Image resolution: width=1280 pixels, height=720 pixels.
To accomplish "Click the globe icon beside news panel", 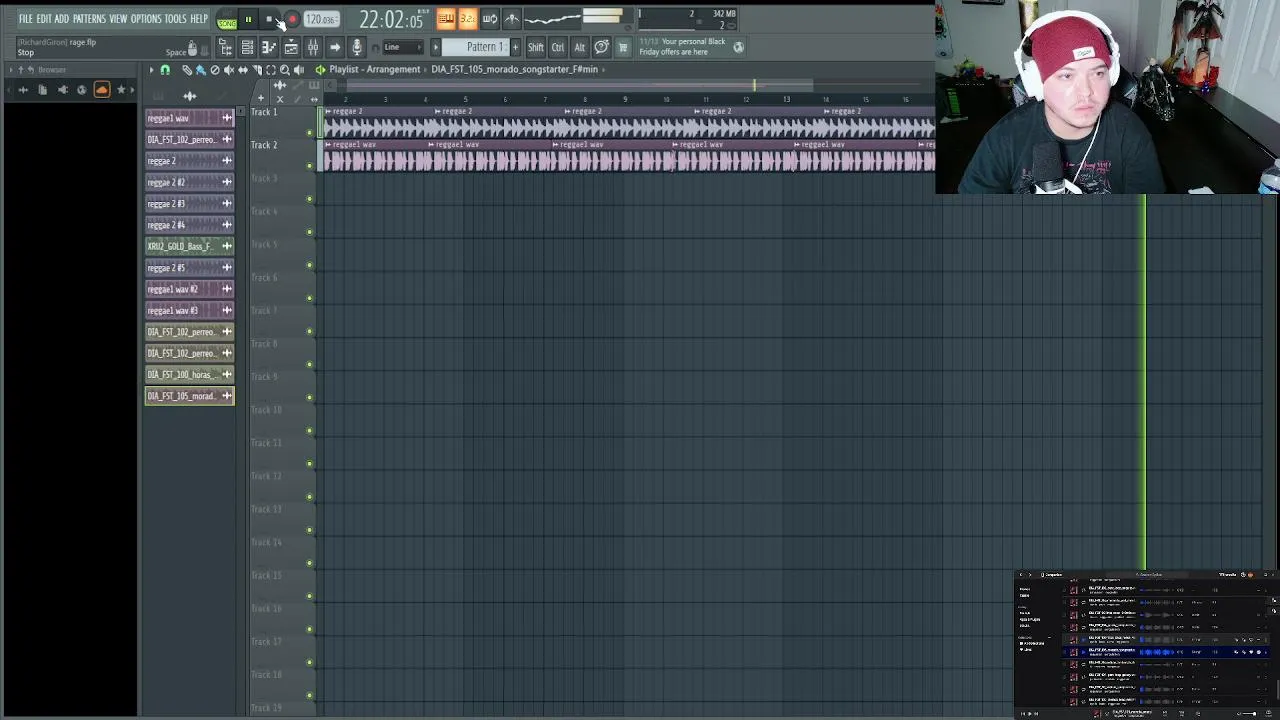I will [x=738, y=47].
